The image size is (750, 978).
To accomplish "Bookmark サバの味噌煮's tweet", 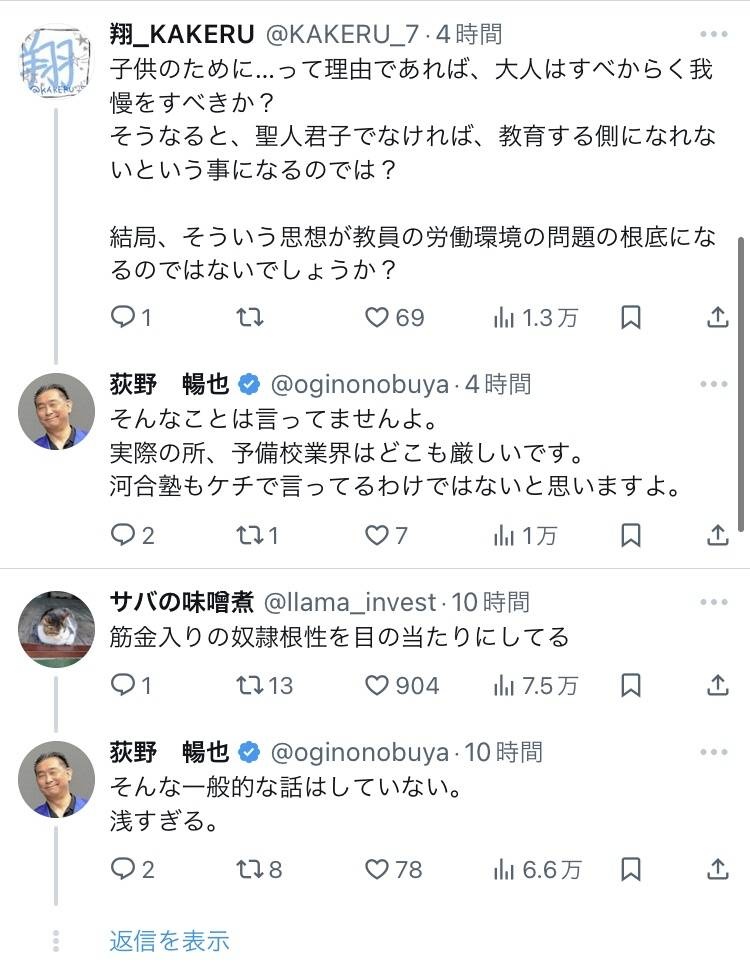I will click(631, 685).
